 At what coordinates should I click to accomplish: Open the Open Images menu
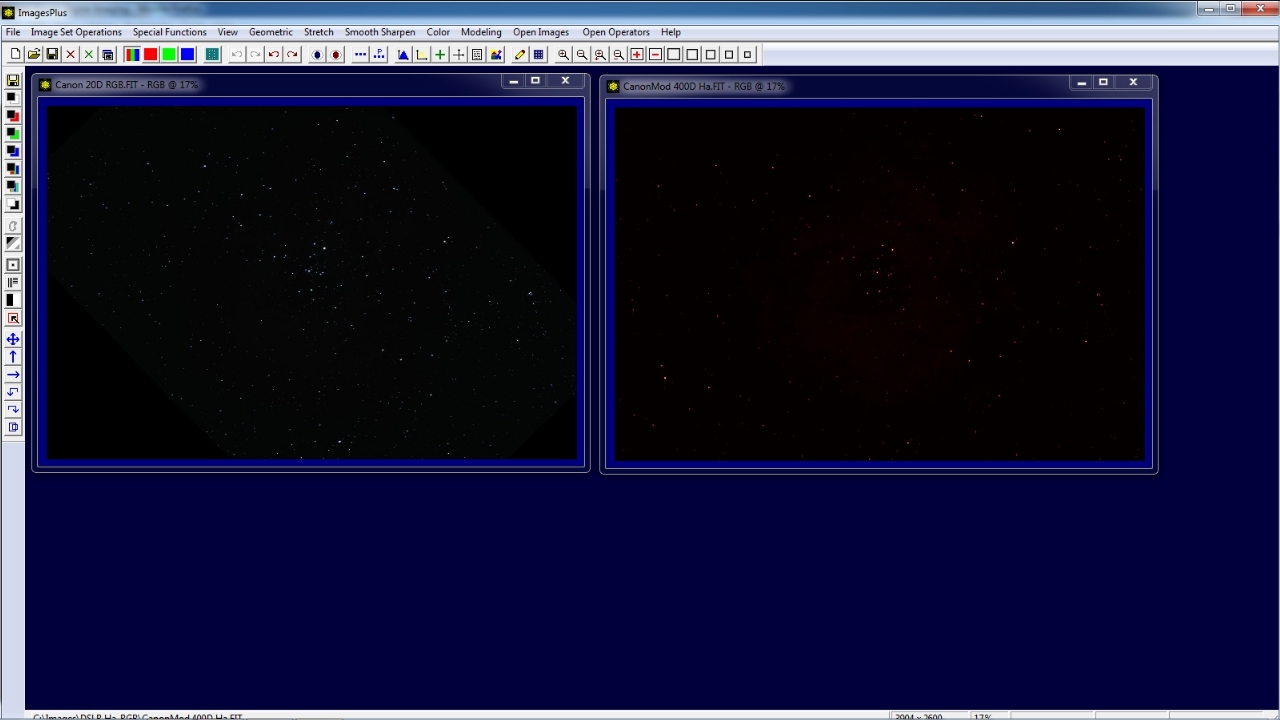(x=541, y=32)
